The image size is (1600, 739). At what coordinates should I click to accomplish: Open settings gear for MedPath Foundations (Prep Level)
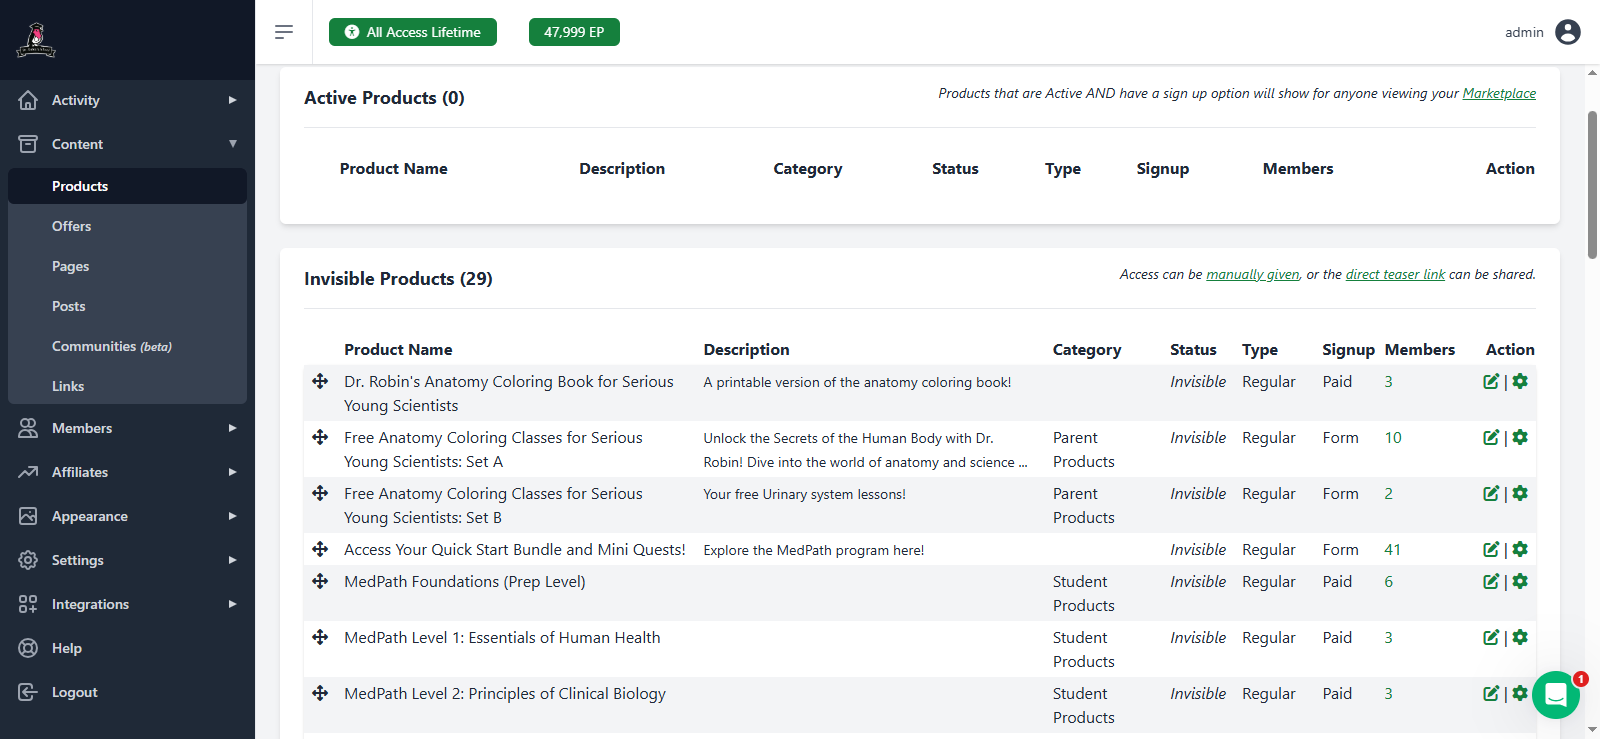tap(1520, 582)
